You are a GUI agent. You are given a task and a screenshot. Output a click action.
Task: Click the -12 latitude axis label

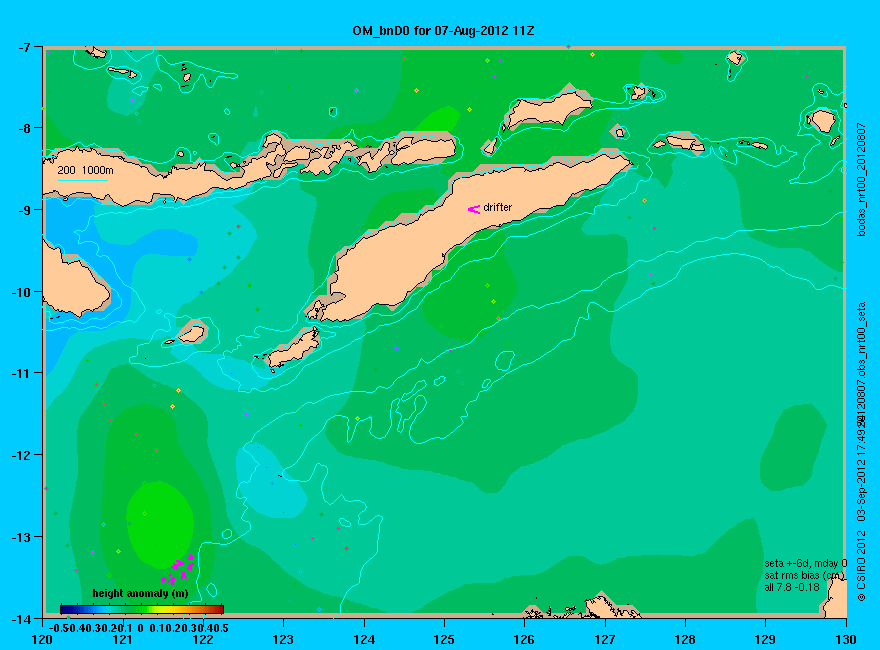tap(21, 455)
